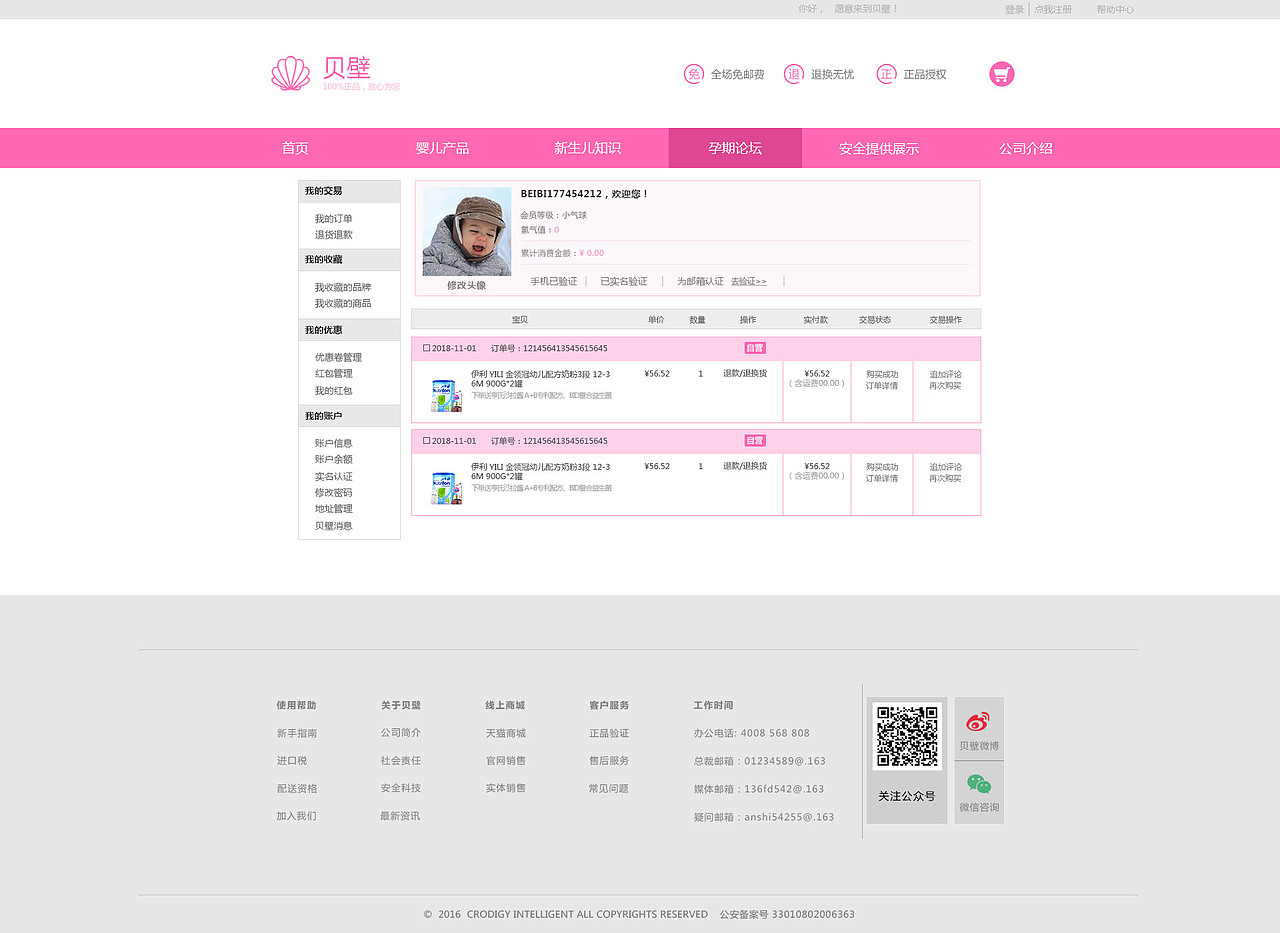This screenshot has width=1280, height=933.
Task: Click 退款/退换货 in first order
Action: (745, 374)
